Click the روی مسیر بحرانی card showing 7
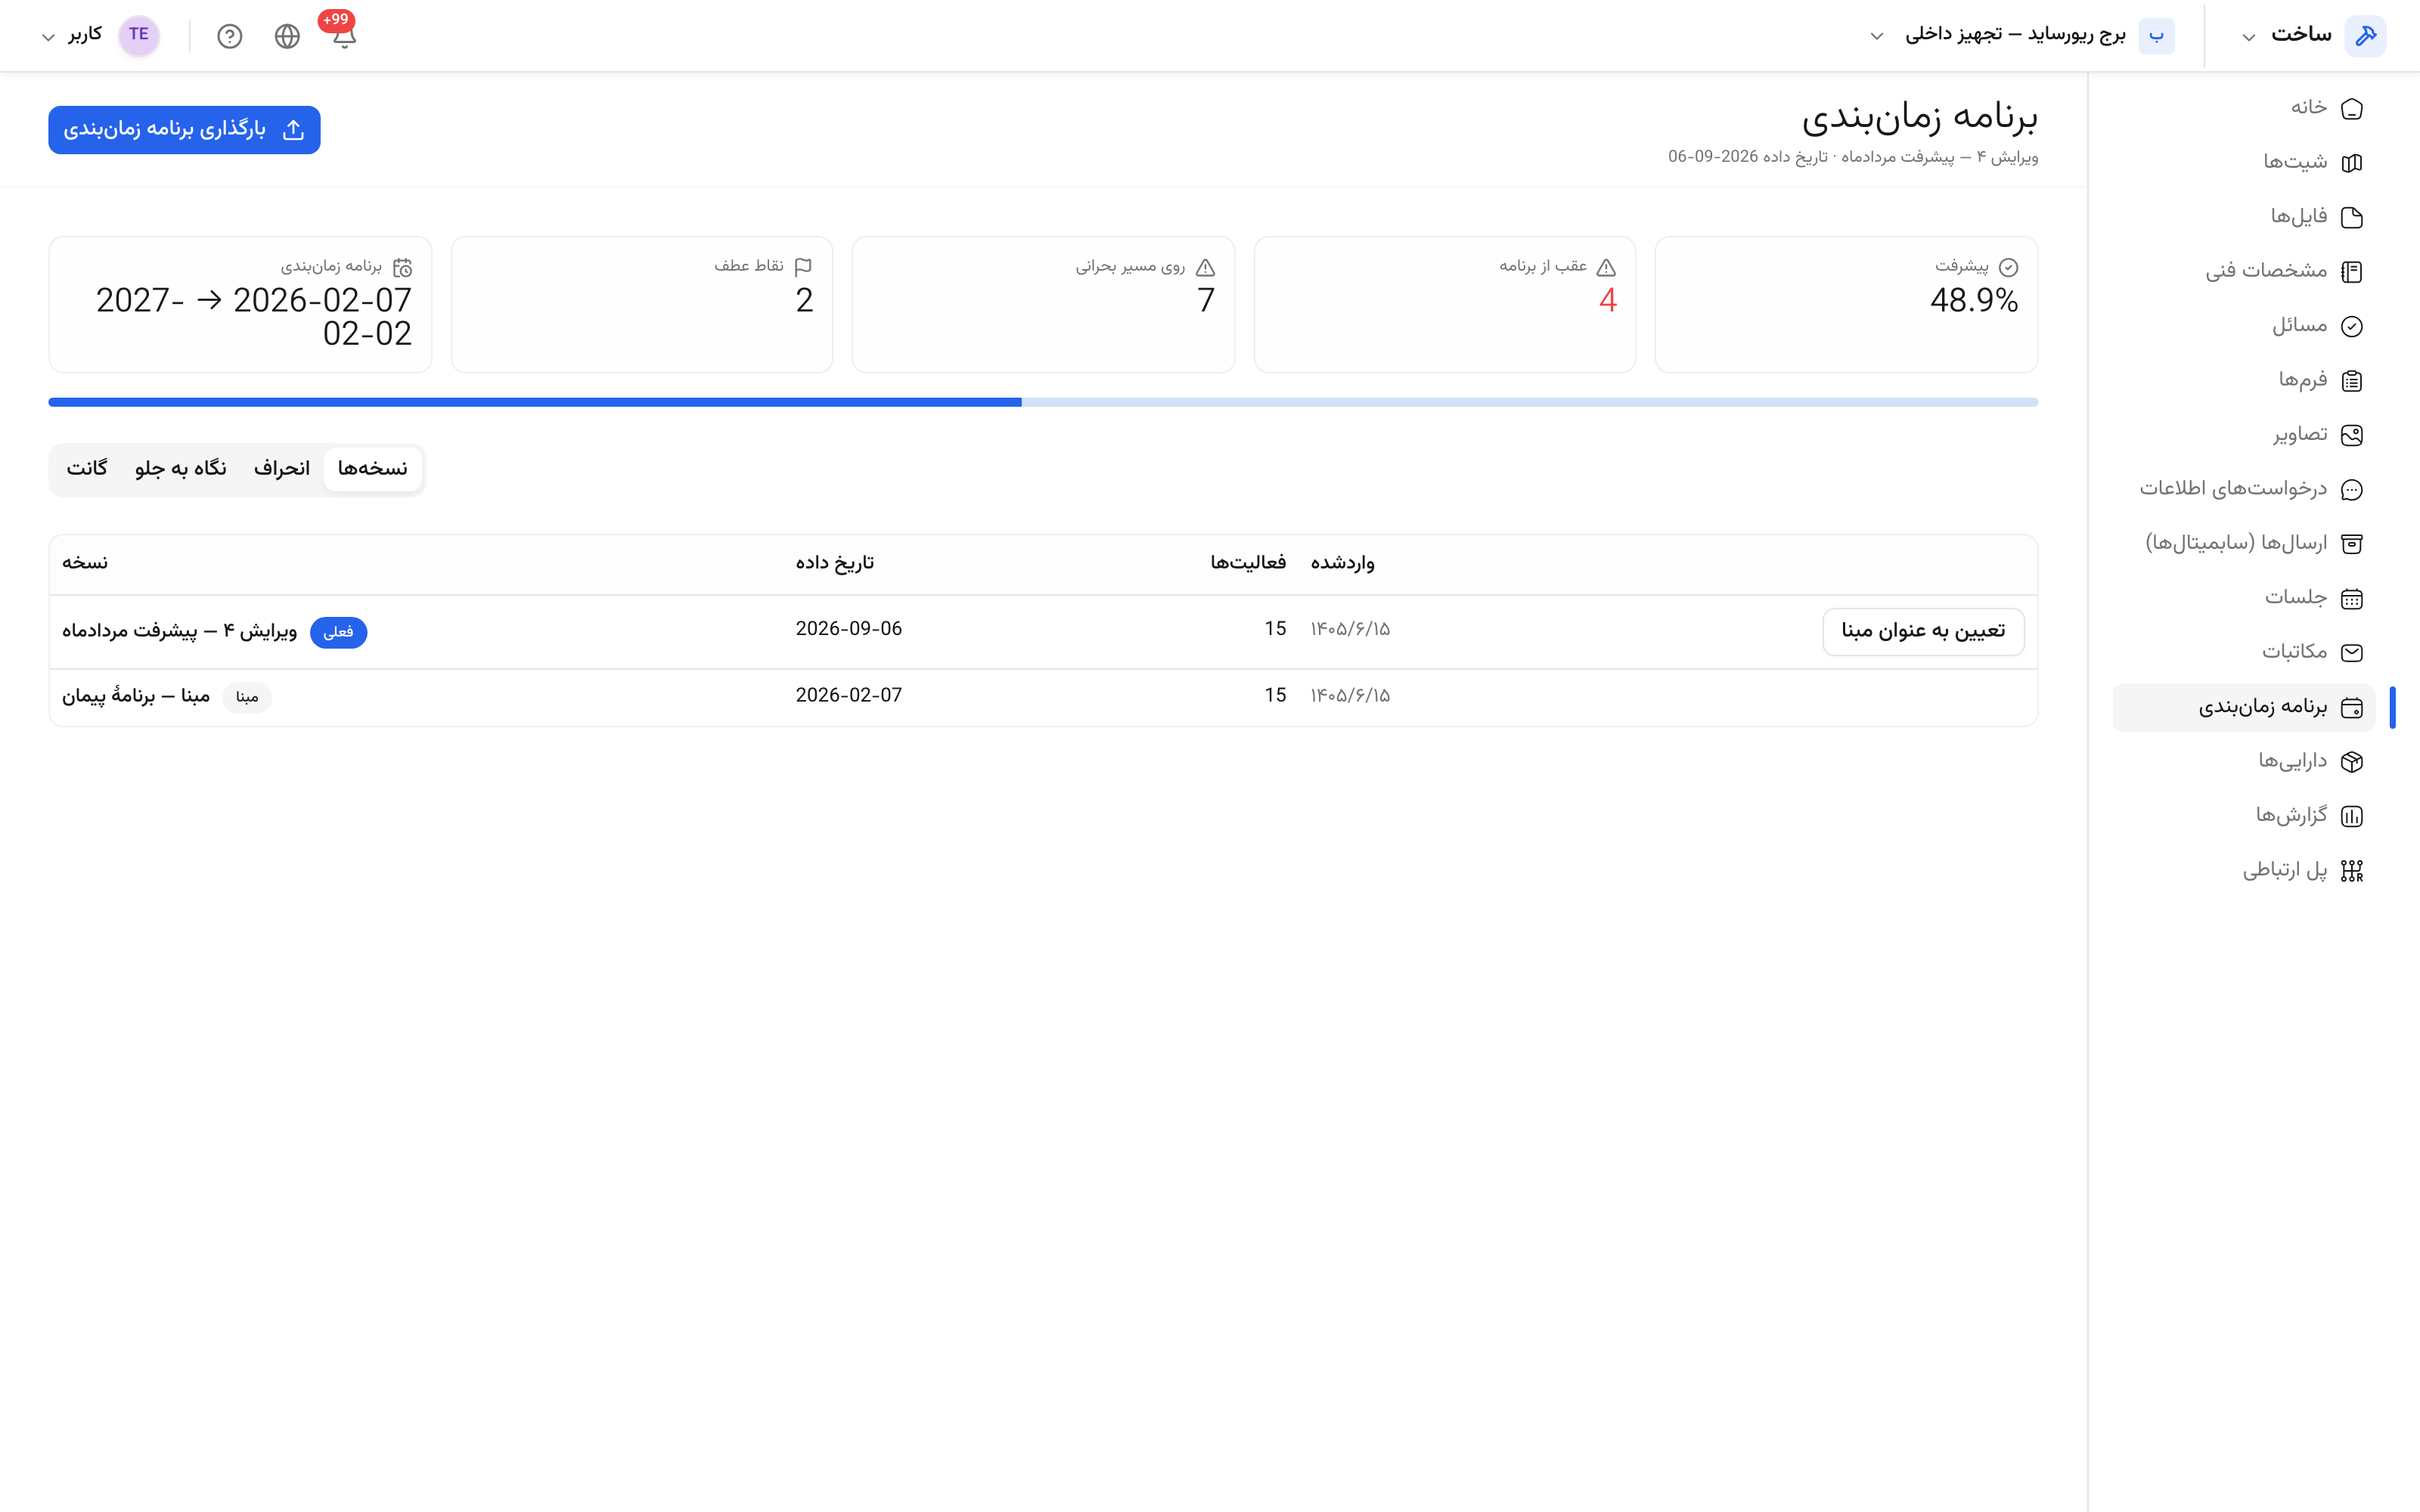The height and width of the screenshot is (1512, 2420). (1043, 304)
